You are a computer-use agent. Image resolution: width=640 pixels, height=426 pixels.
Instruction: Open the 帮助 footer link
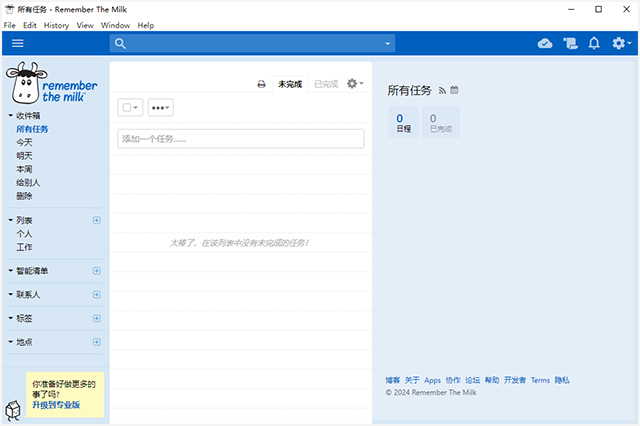click(x=492, y=380)
